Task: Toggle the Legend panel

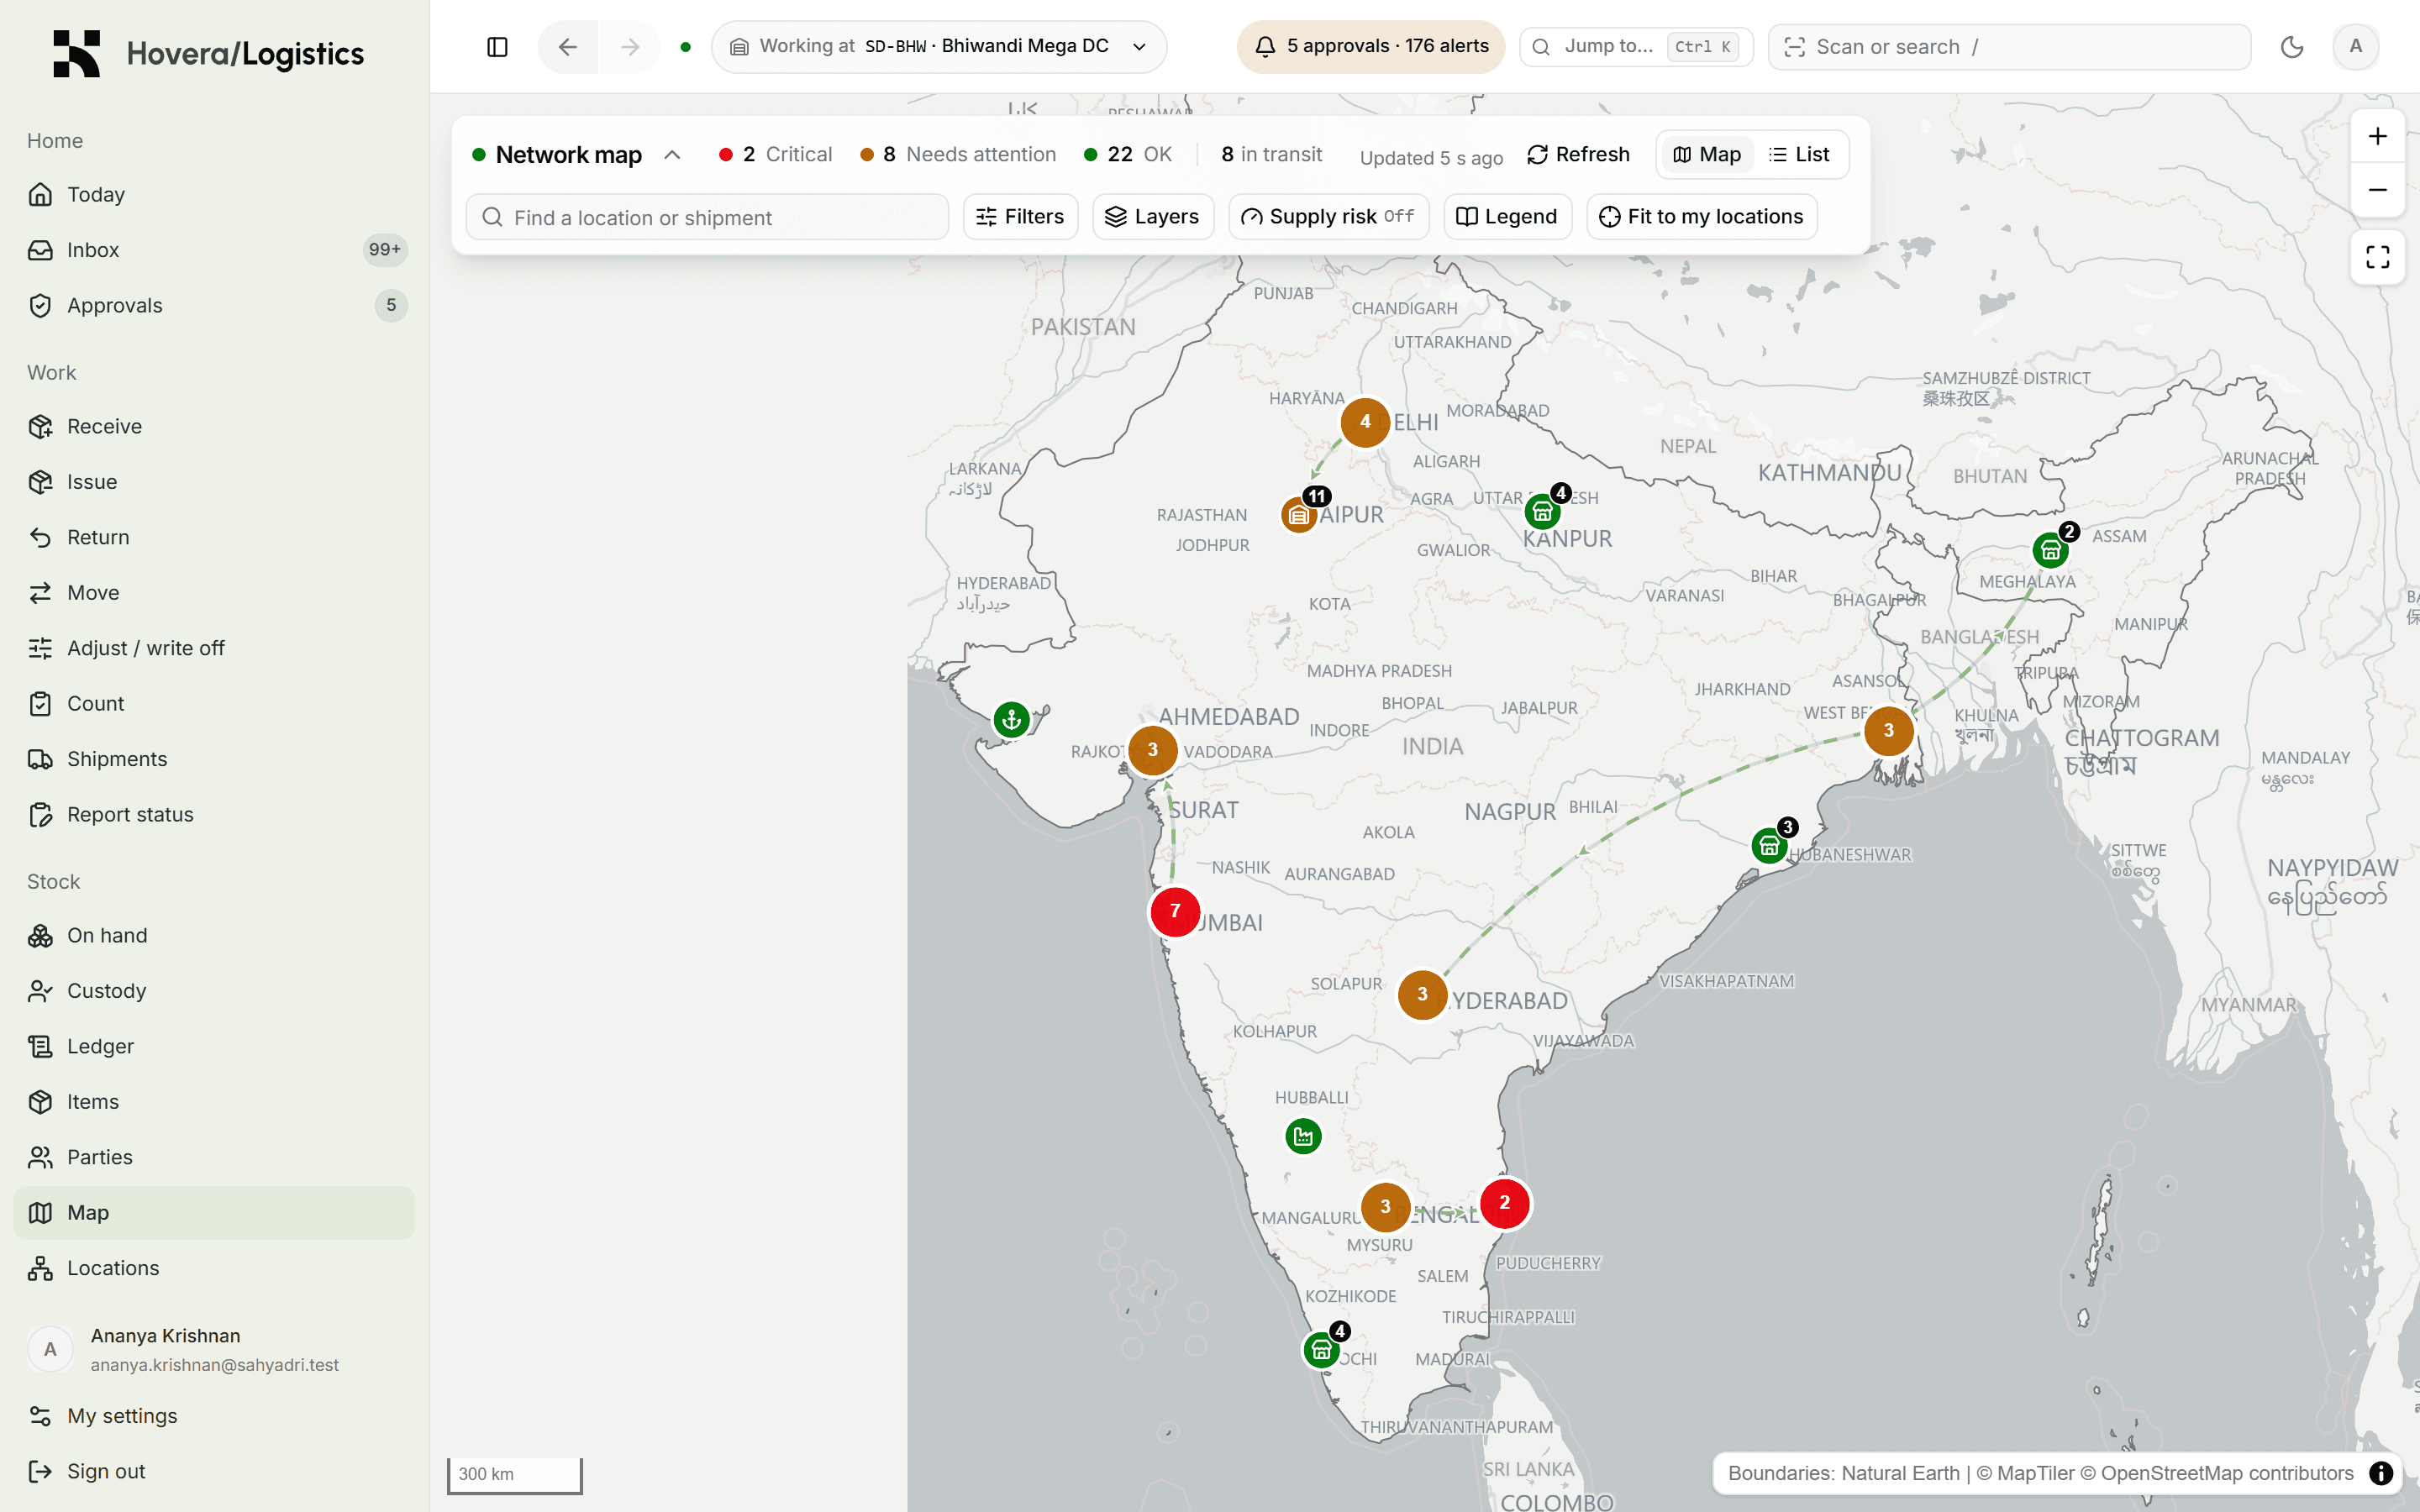Action: [x=1507, y=217]
